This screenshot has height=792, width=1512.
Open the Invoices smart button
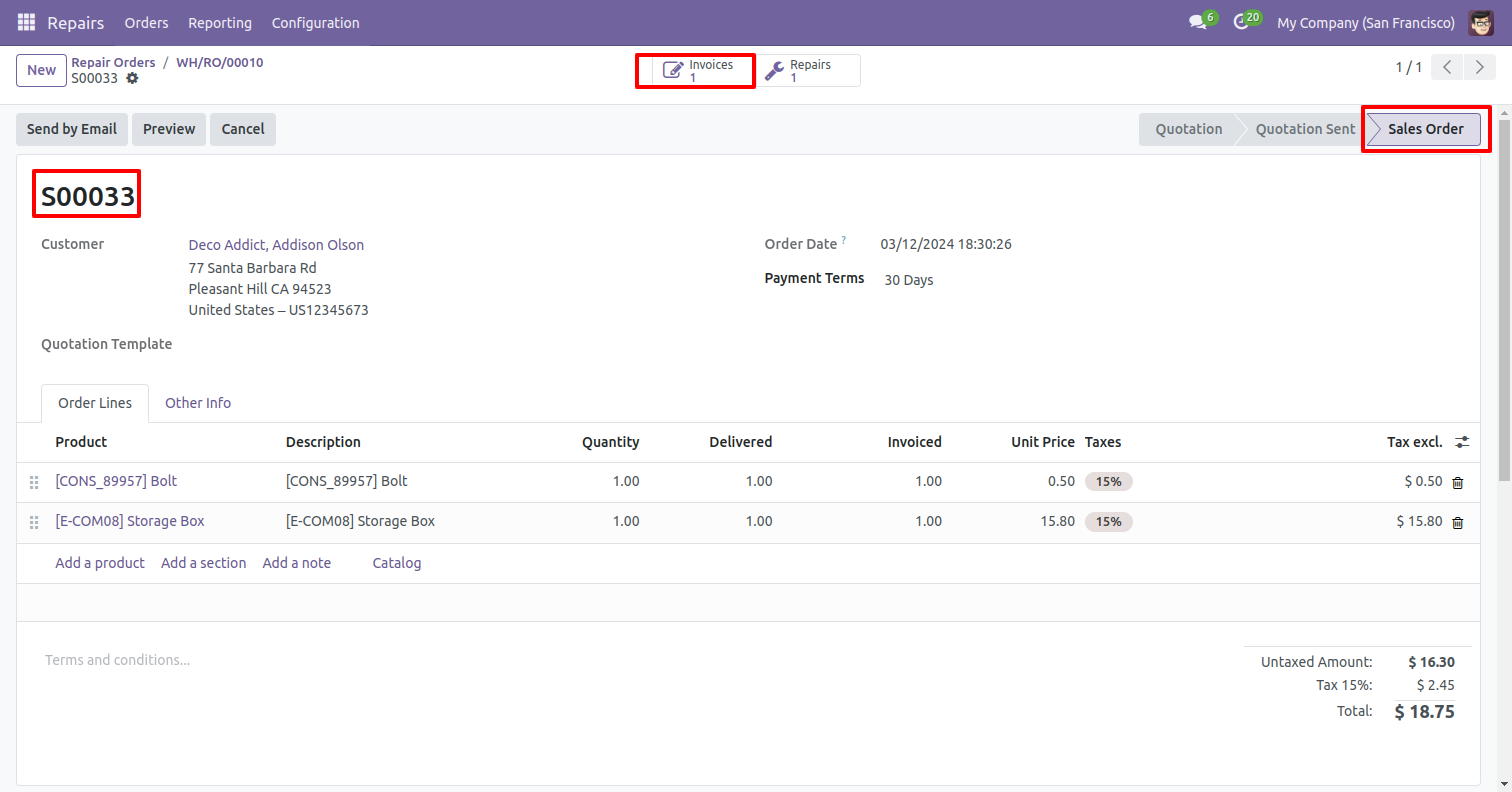(698, 71)
